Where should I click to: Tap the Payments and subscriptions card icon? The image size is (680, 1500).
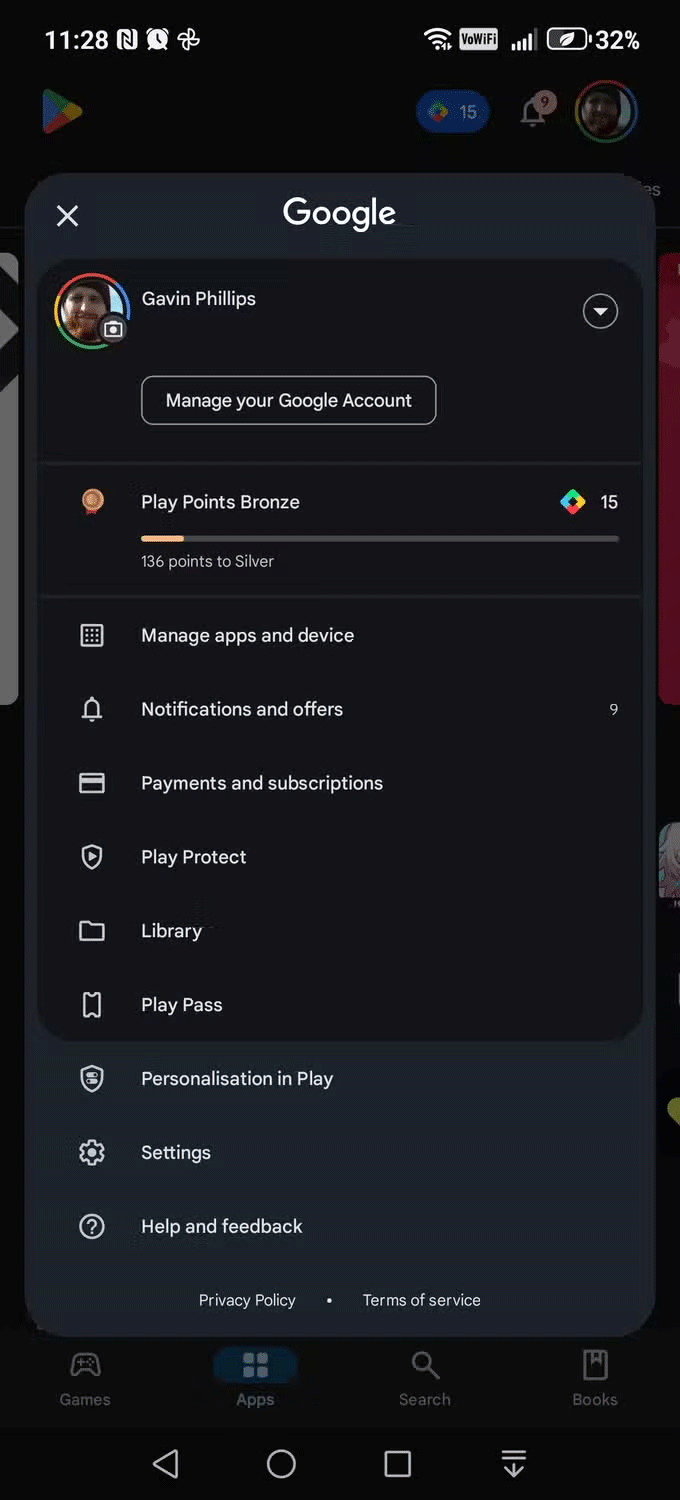(92, 783)
